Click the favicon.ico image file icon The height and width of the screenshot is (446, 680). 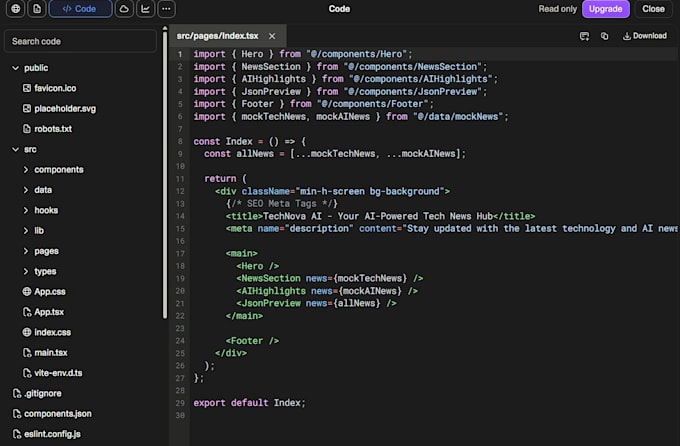[27, 88]
